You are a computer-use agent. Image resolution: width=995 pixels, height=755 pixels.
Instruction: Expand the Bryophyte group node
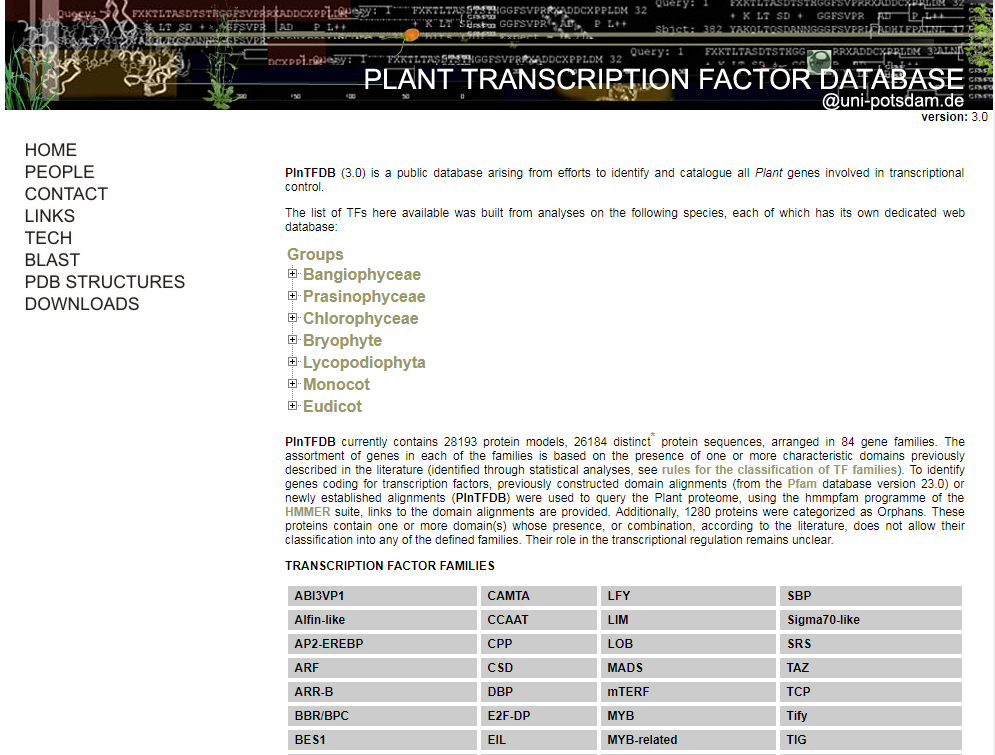click(292, 339)
